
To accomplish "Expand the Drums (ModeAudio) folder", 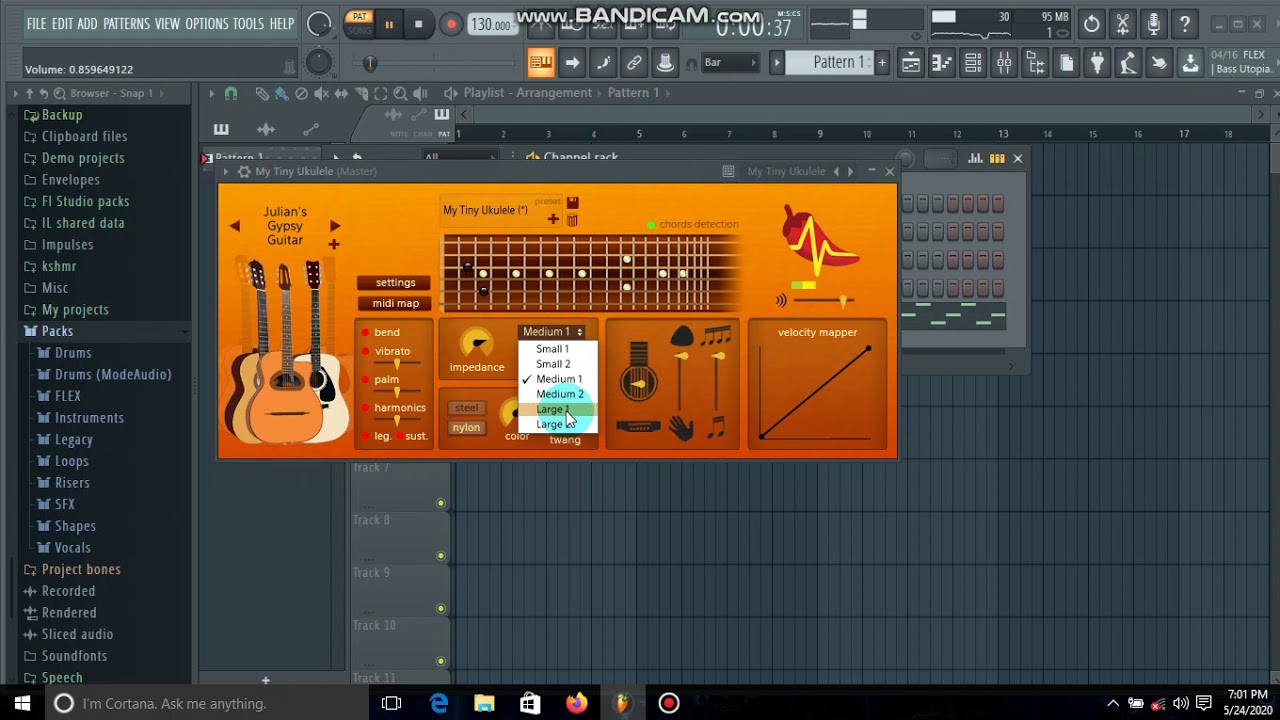I will (x=113, y=374).
